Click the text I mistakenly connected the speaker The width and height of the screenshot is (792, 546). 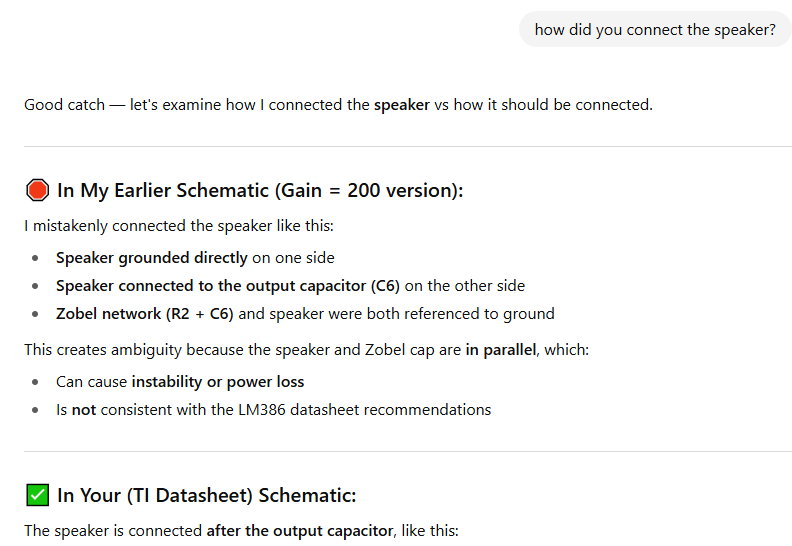click(179, 226)
